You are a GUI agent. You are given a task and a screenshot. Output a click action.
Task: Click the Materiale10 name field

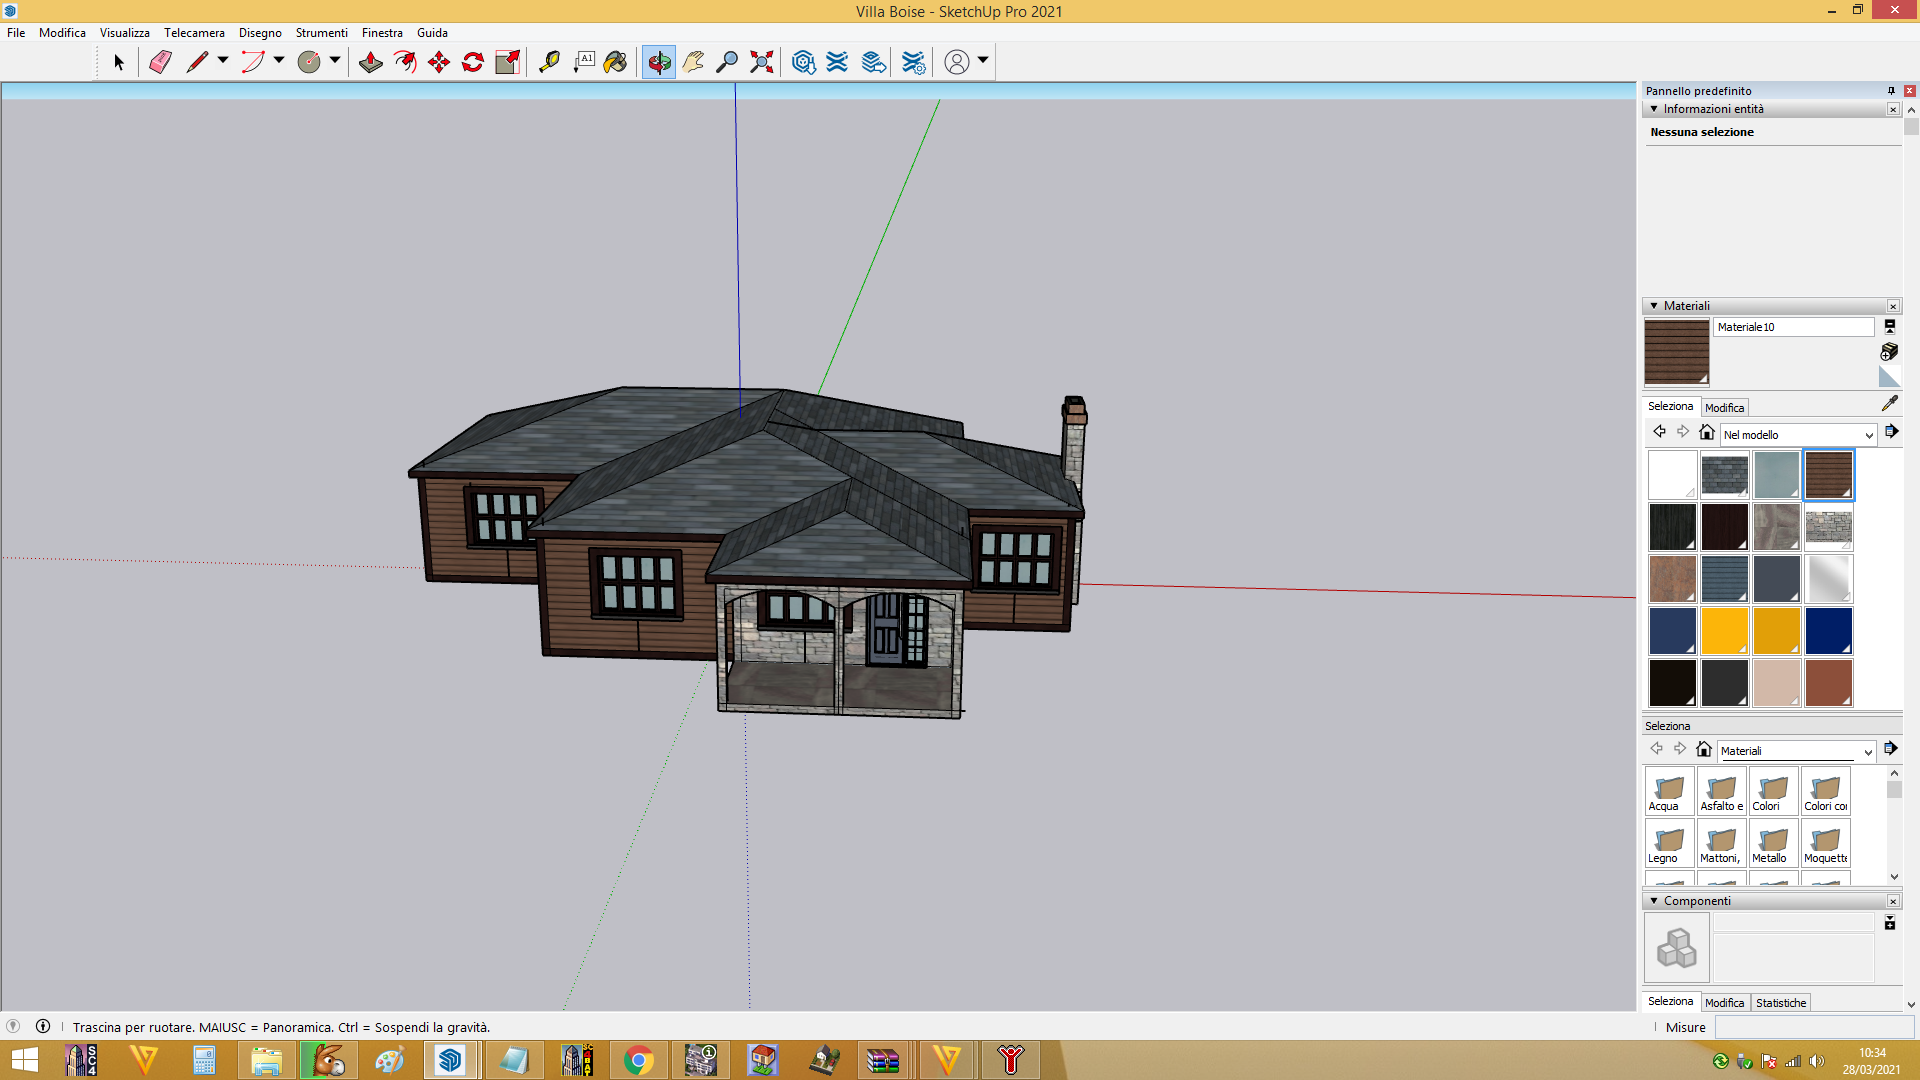click(1794, 327)
